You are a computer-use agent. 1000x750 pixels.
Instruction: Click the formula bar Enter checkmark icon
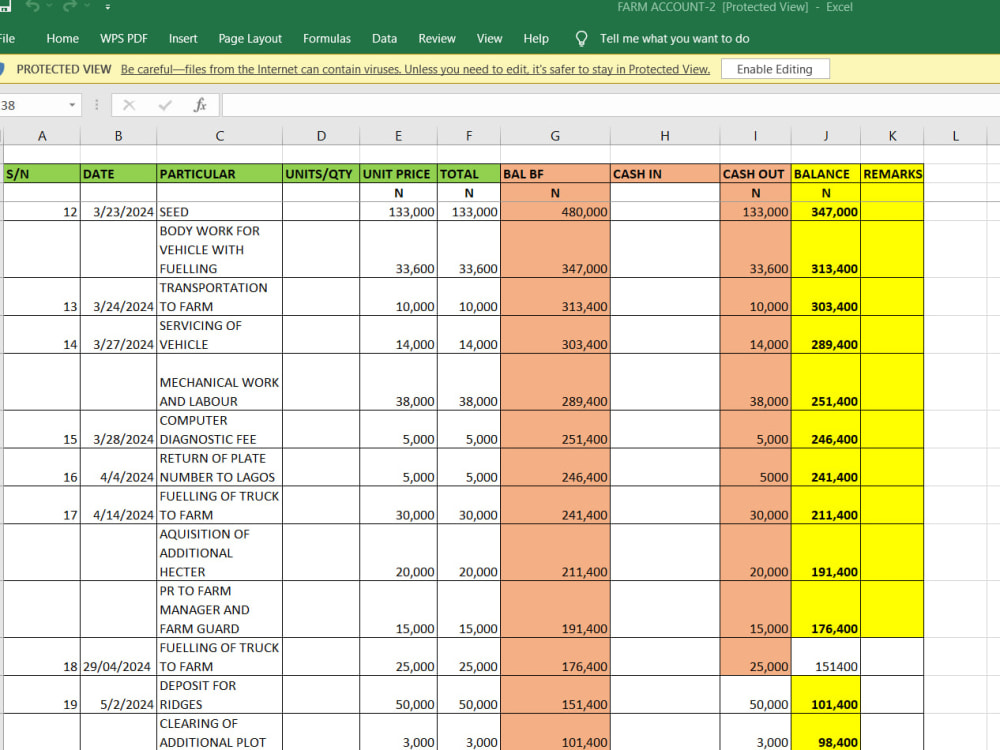tap(165, 105)
